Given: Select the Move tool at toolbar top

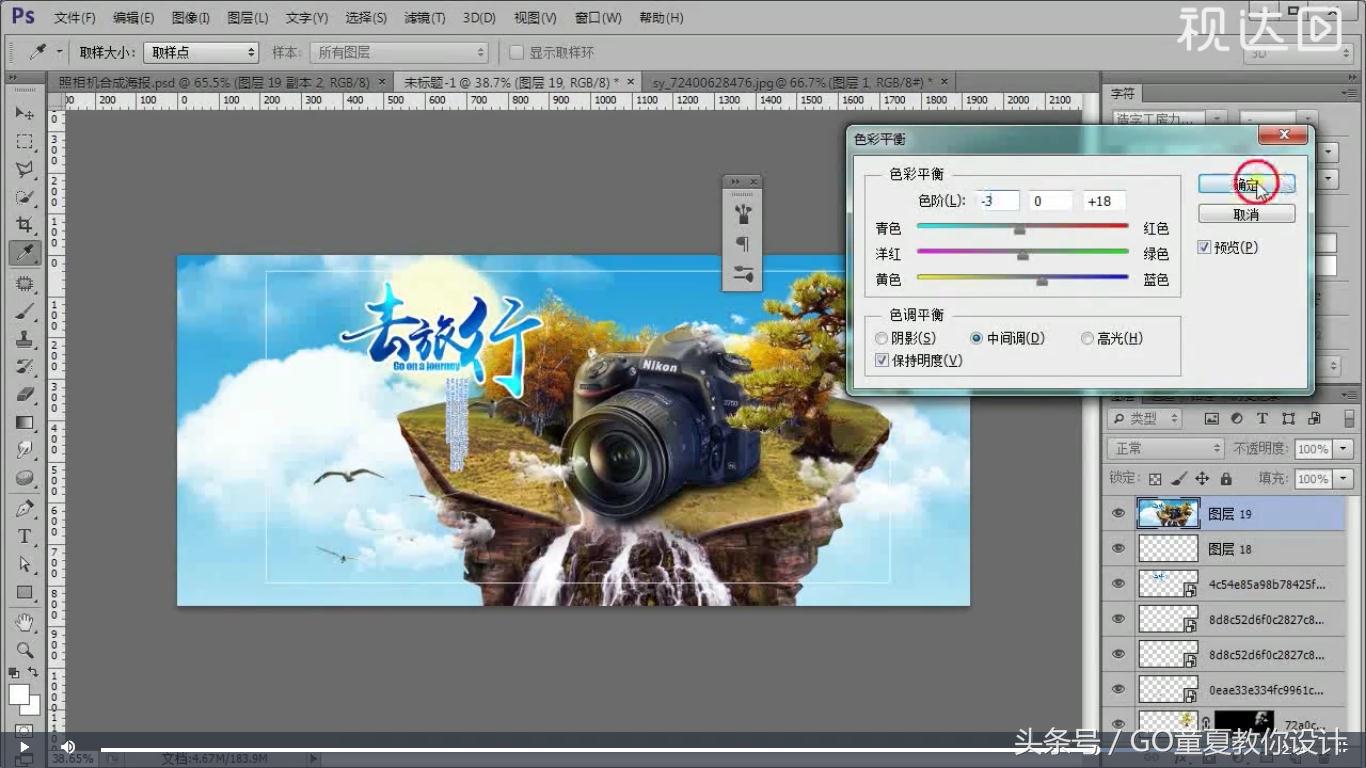Looking at the screenshot, I should point(25,113).
